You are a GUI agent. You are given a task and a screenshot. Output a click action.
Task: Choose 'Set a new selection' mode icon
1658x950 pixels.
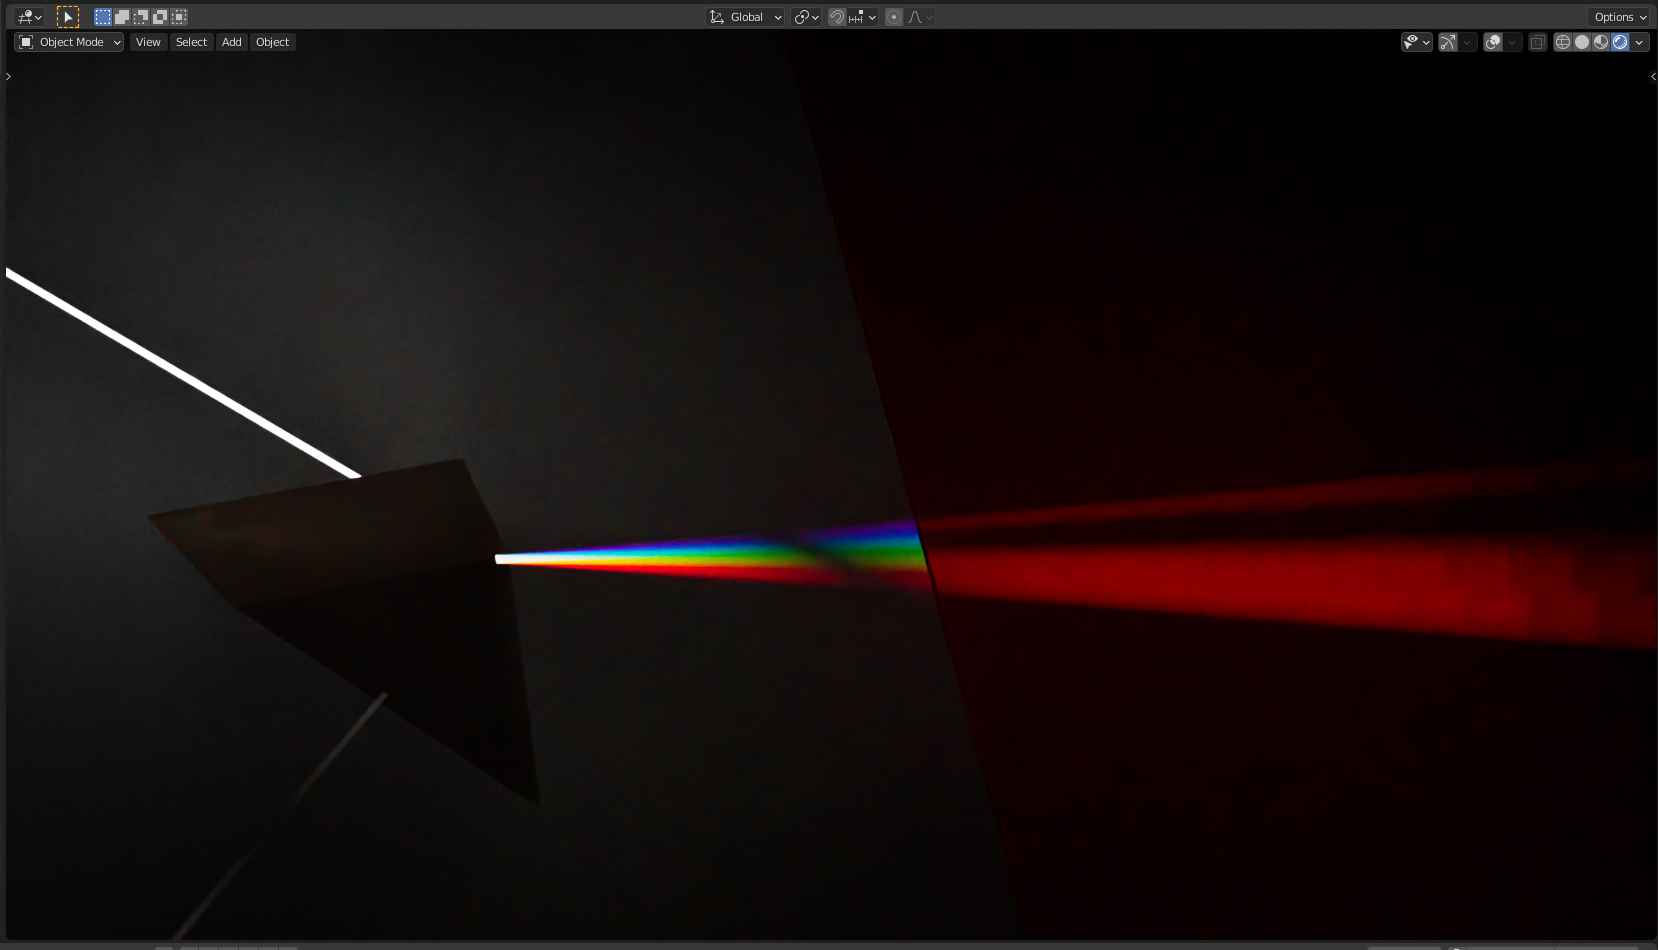102,17
